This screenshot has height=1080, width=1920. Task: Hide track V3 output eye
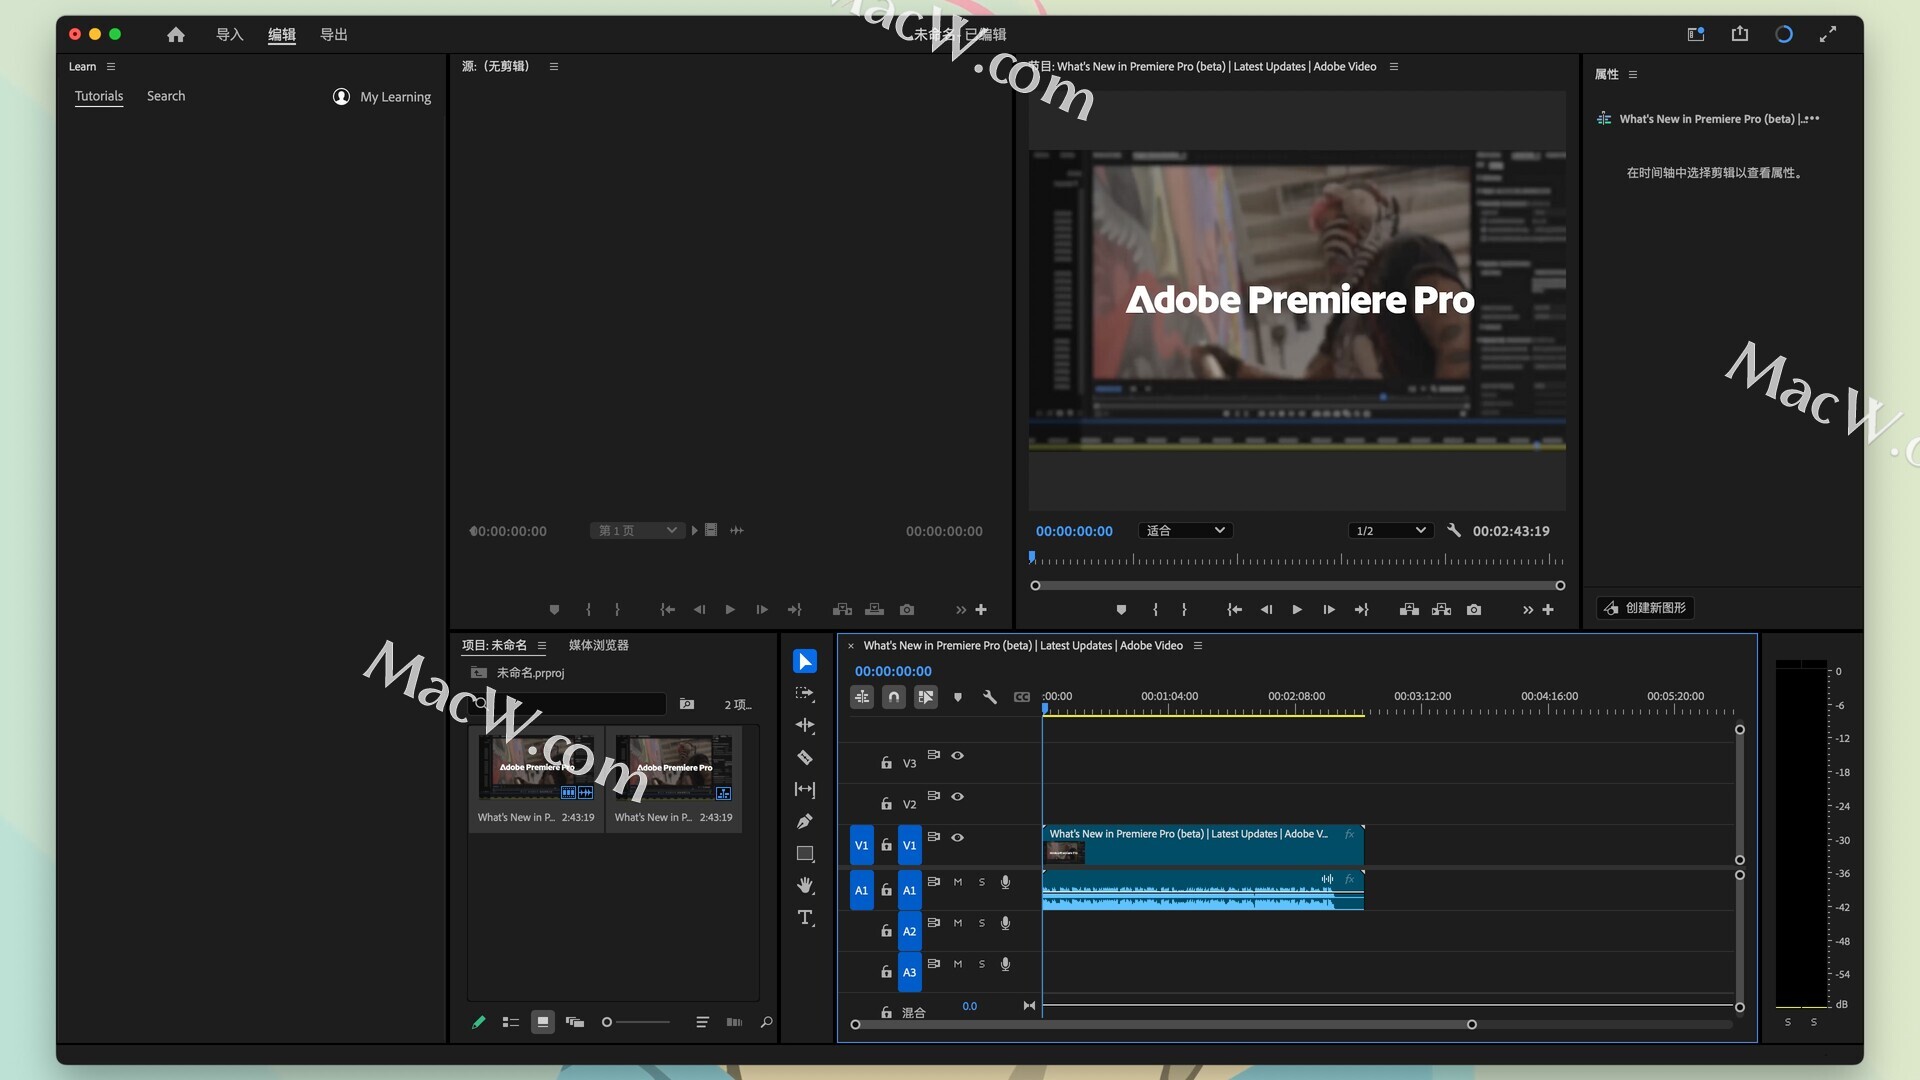pyautogui.click(x=958, y=756)
